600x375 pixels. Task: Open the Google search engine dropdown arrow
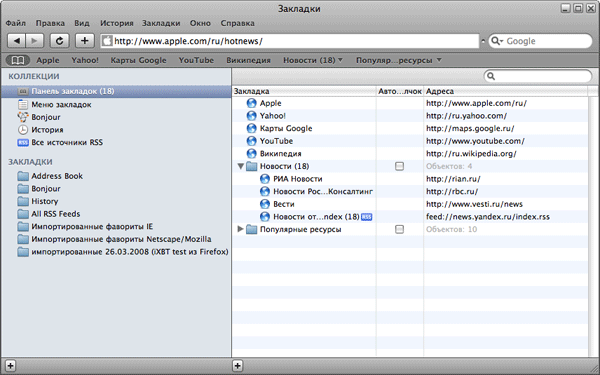click(501, 41)
